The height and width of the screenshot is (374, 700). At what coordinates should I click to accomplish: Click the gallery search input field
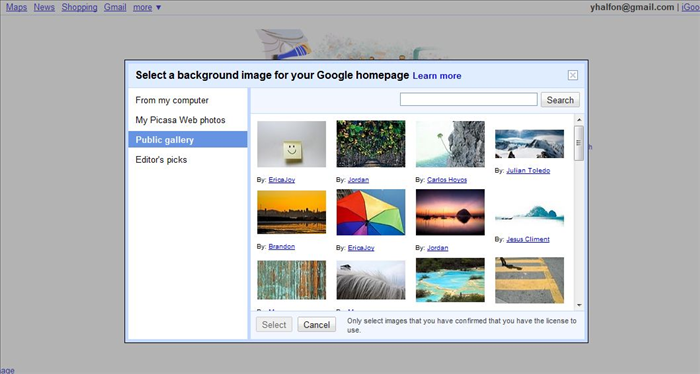click(468, 100)
